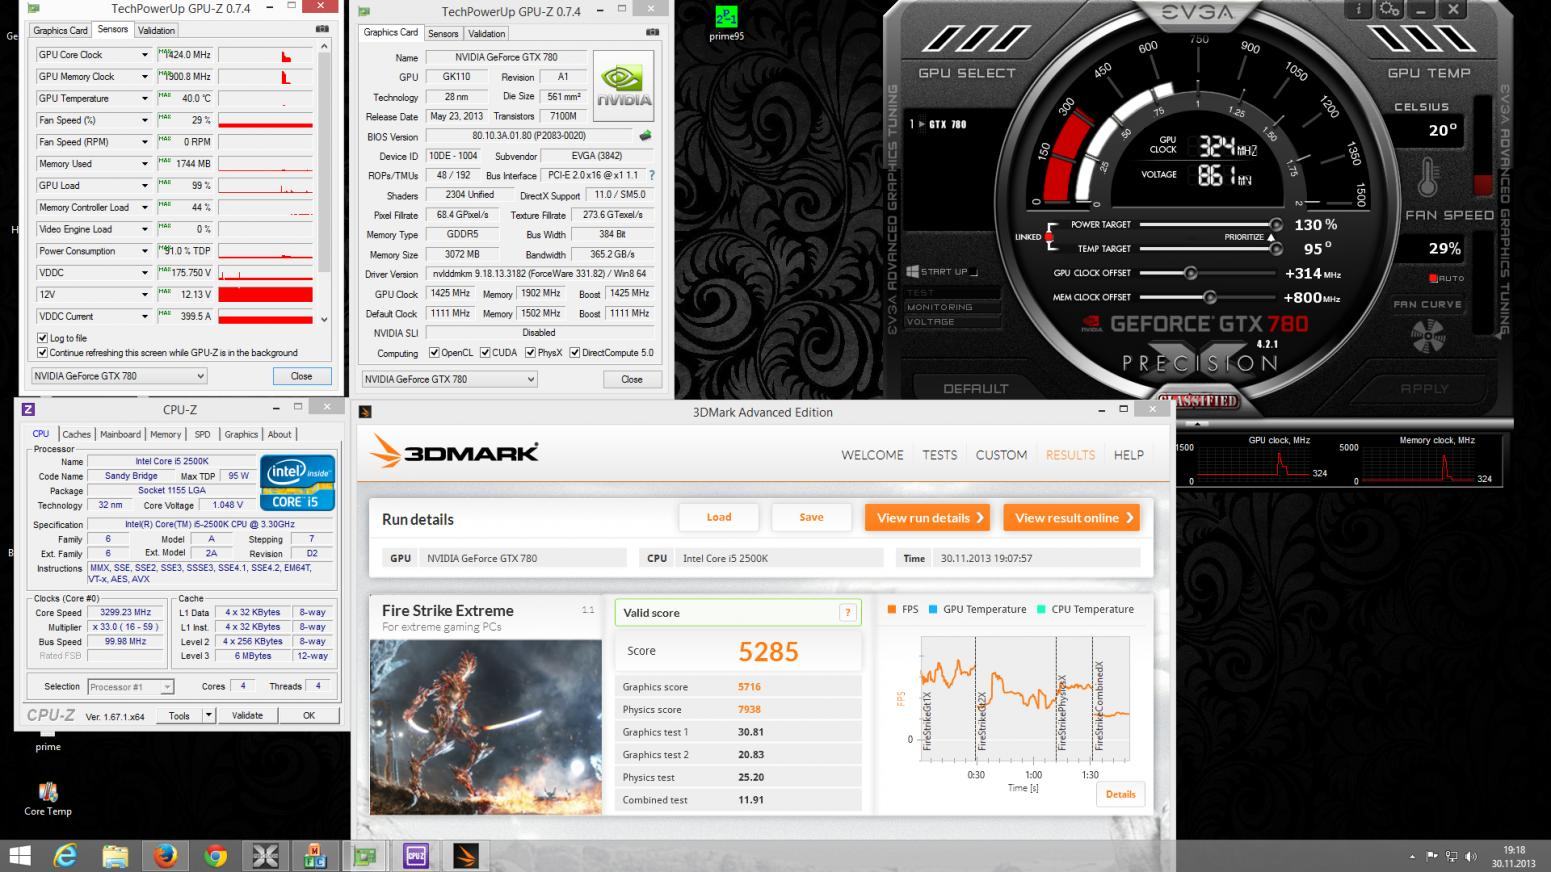Toggle OpenCL checkbox in GPU-Z

click(434, 353)
